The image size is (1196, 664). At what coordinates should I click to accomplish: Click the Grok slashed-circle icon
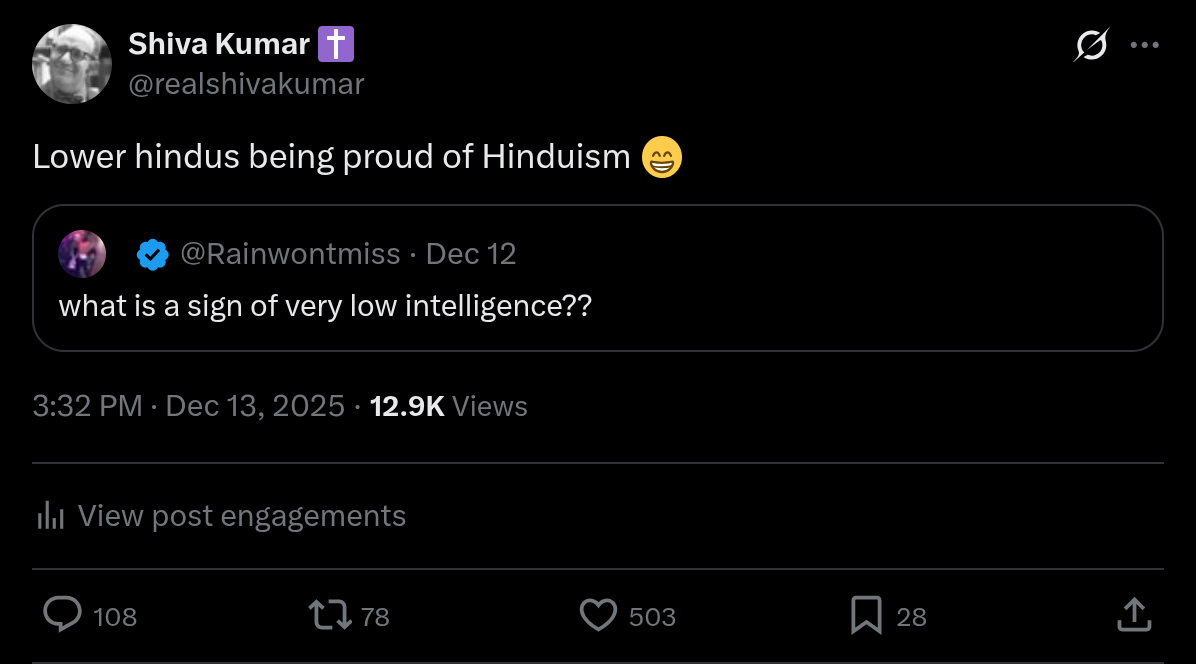point(1091,45)
